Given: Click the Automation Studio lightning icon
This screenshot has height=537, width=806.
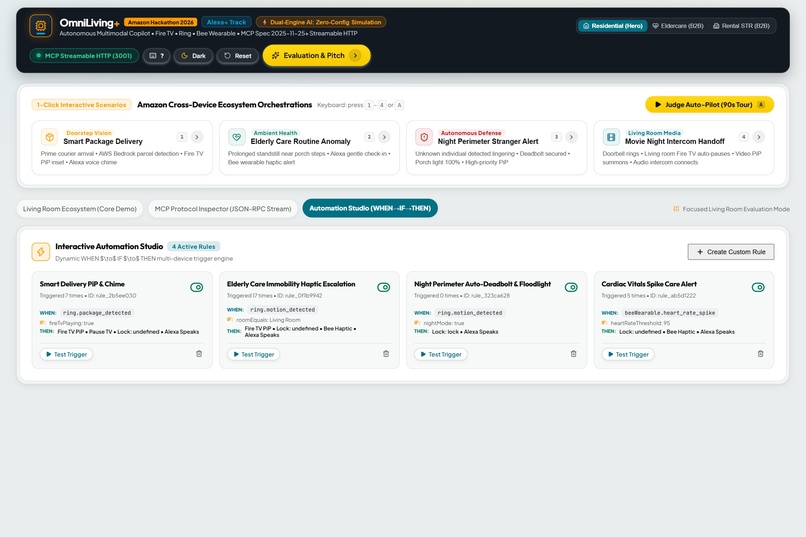Looking at the screenshot, I should [41, 252].
